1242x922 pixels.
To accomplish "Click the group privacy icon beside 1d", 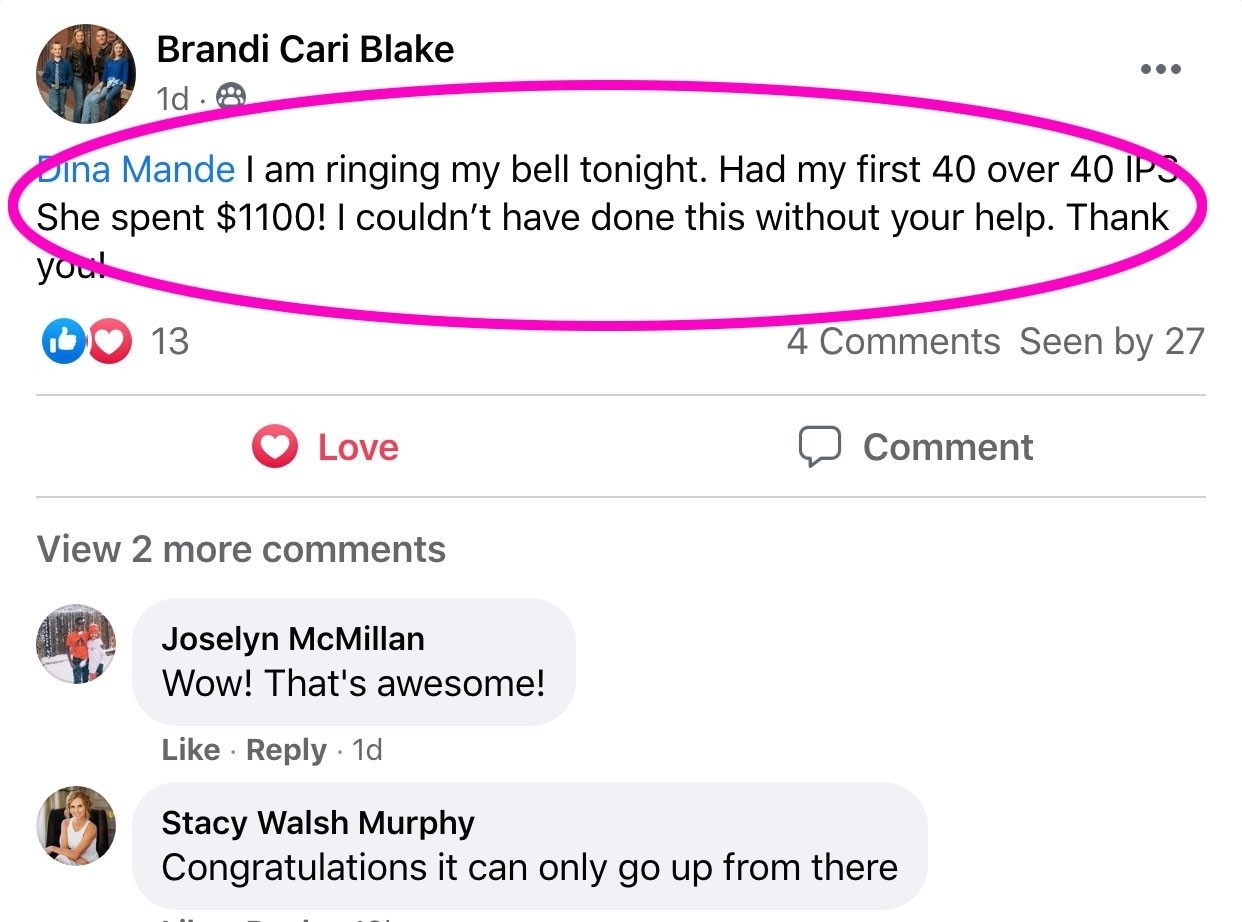I will point(231,97).
